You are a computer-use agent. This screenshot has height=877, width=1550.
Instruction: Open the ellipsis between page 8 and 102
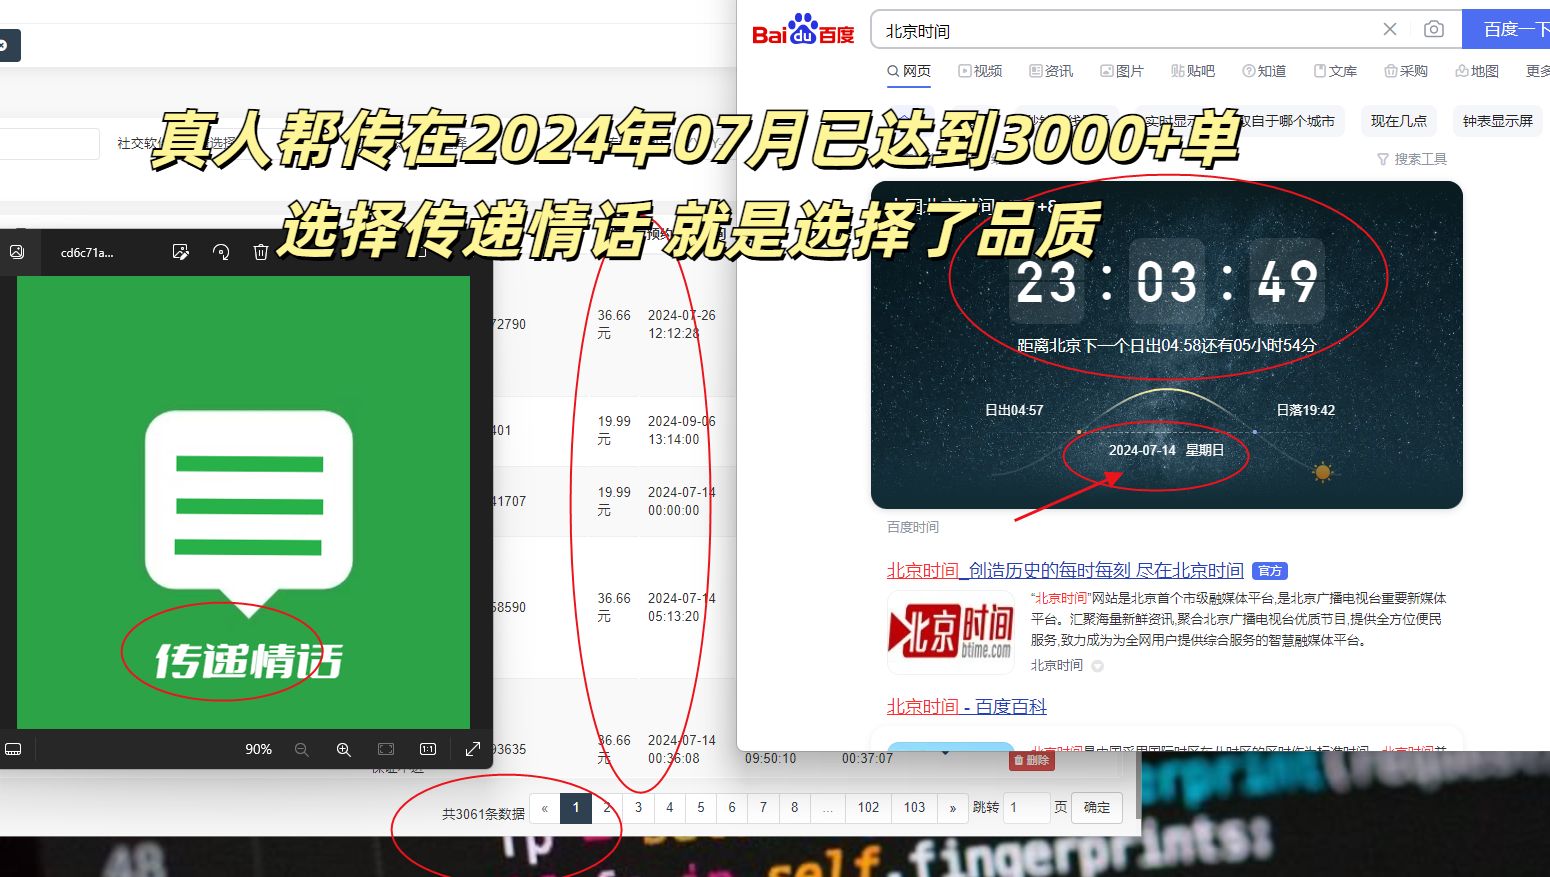point(827,807)
